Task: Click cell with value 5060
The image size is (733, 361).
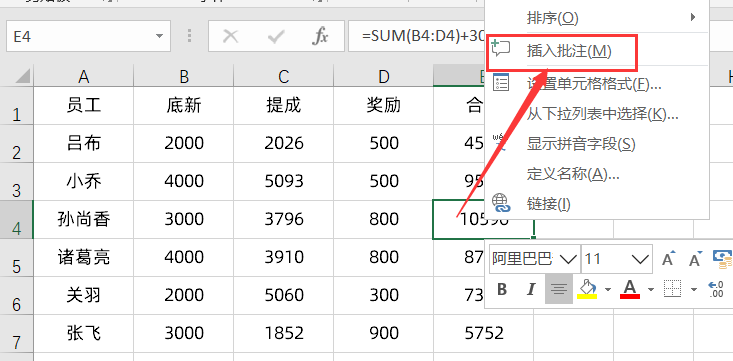Action: pyautogui.click(x=284, y=296)
